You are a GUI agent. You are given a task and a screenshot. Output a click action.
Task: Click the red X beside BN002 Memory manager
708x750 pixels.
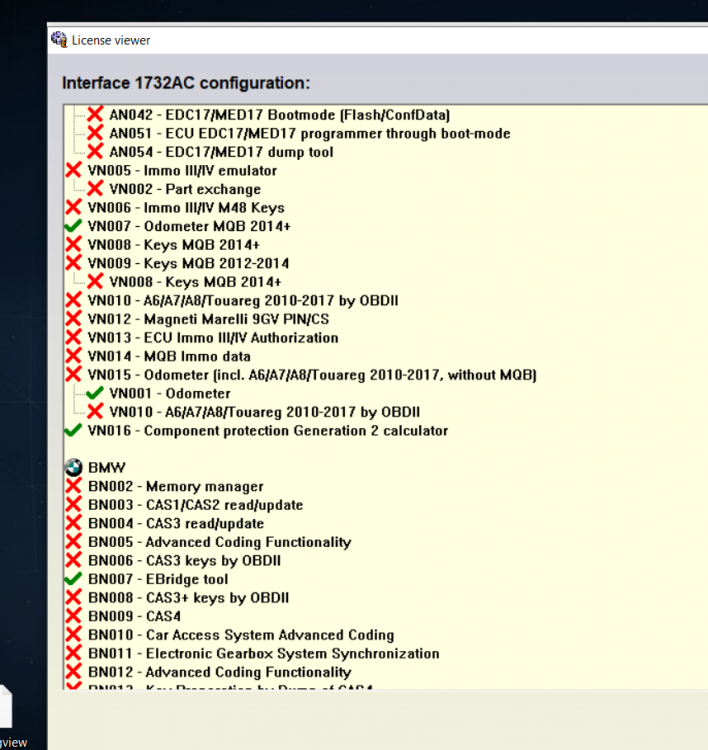click(x=73, y=486)
